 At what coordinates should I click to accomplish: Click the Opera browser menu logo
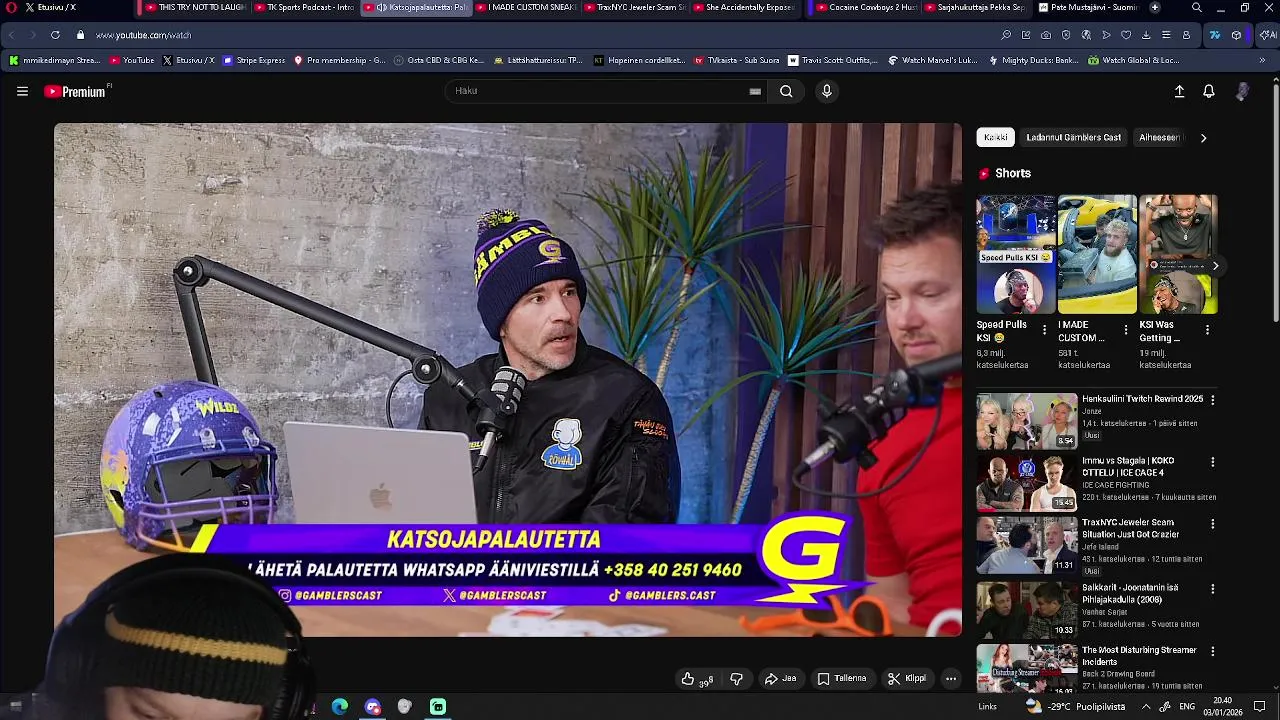[x=11, y=7]
